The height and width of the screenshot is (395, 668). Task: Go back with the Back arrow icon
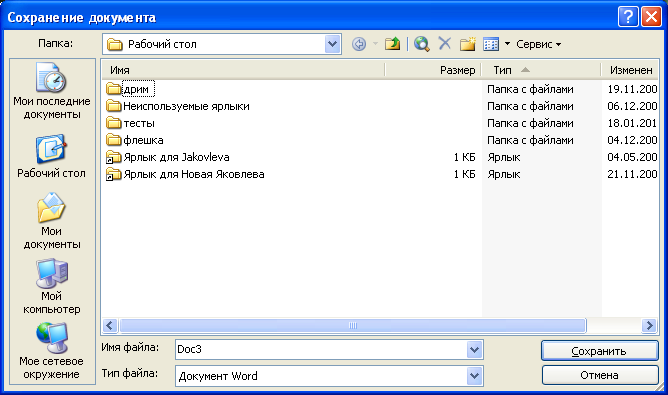tap(359, 44)
